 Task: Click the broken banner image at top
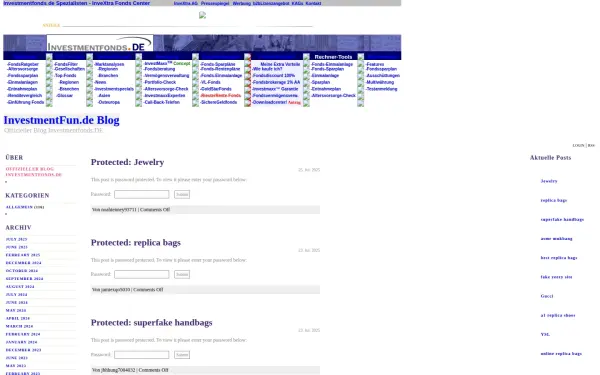coord(202,15)
